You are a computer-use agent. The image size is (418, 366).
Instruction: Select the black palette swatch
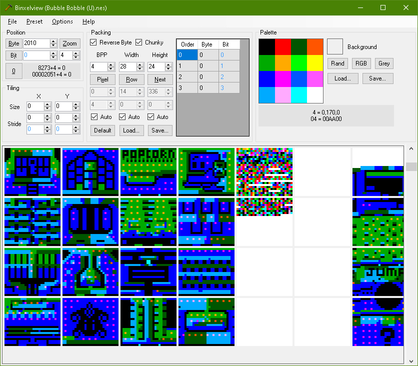(267, 47)
